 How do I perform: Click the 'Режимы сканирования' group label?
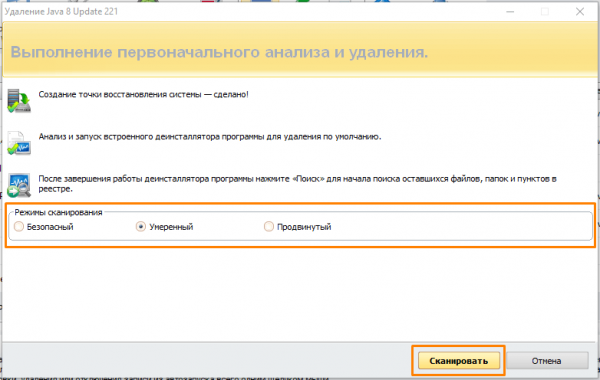[x=58, y=212]
